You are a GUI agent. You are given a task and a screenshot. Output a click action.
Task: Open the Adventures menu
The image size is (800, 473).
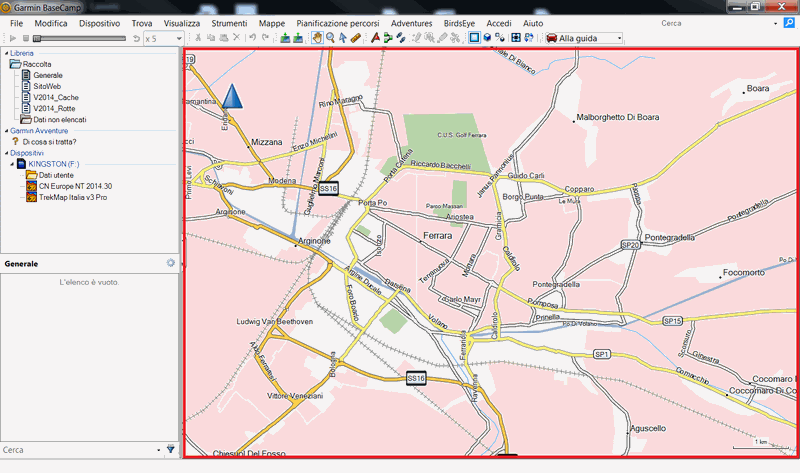tap(411, 23)
